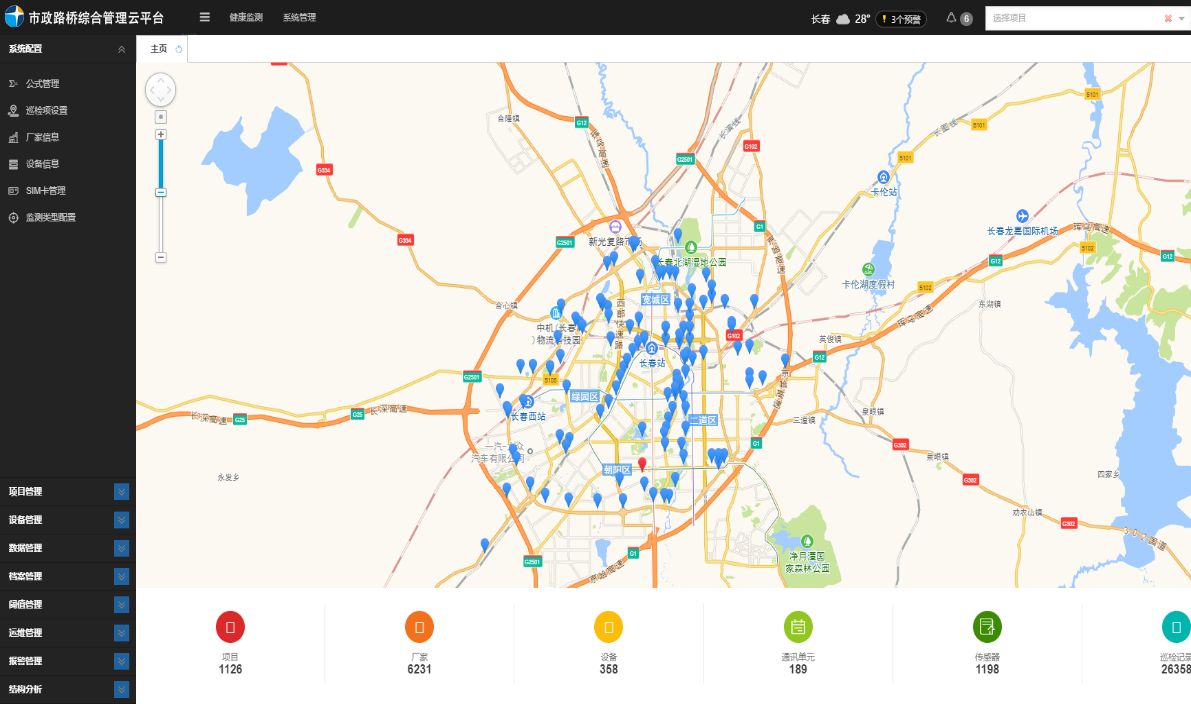Open the 选择项目 dropdown arrow
Viewport: 1191px width, 704px height.
(1183, 18)
